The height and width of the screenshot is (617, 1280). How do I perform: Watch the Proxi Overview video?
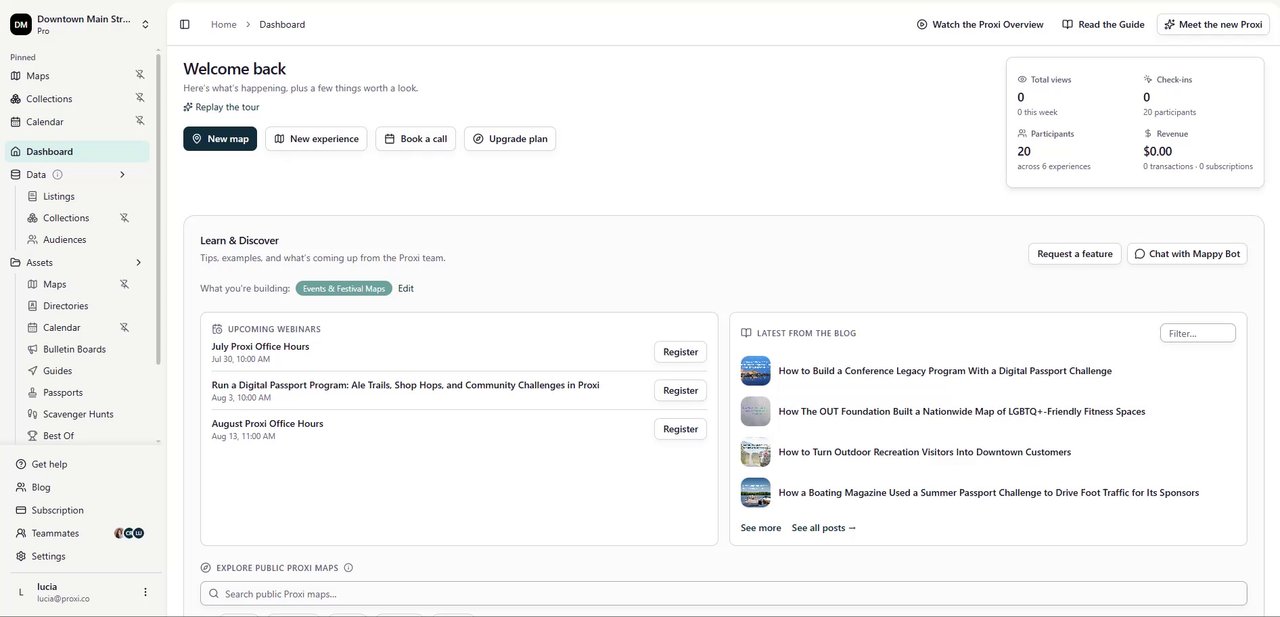(x=980, y=24)
